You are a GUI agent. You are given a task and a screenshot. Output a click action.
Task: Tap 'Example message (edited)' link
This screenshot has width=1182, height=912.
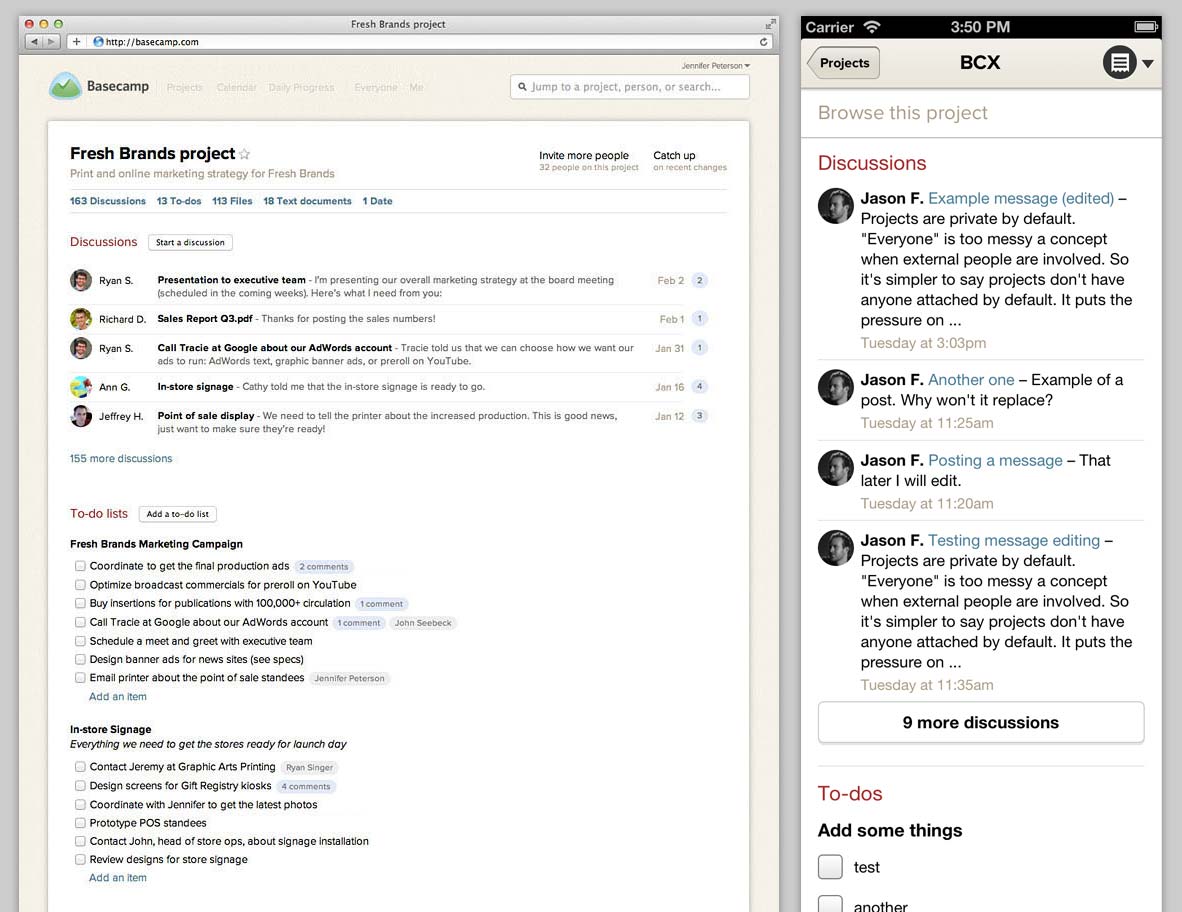pyautogui.click(x=1021, y=198)
